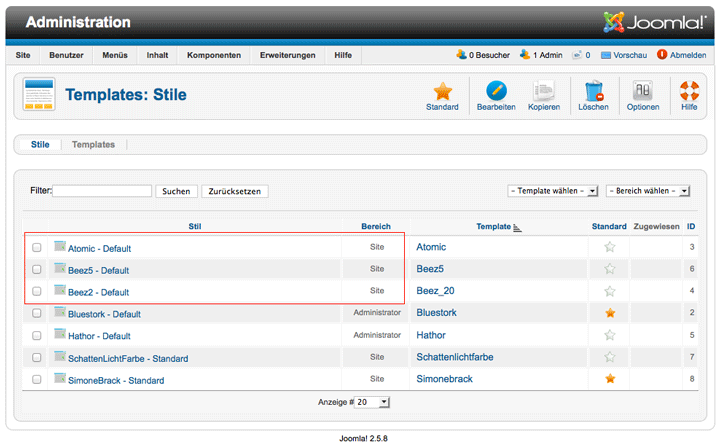This screenshot has height=446, width=720.
Task: Click the Vorschau monitor icon
Action: click(606, 55)
